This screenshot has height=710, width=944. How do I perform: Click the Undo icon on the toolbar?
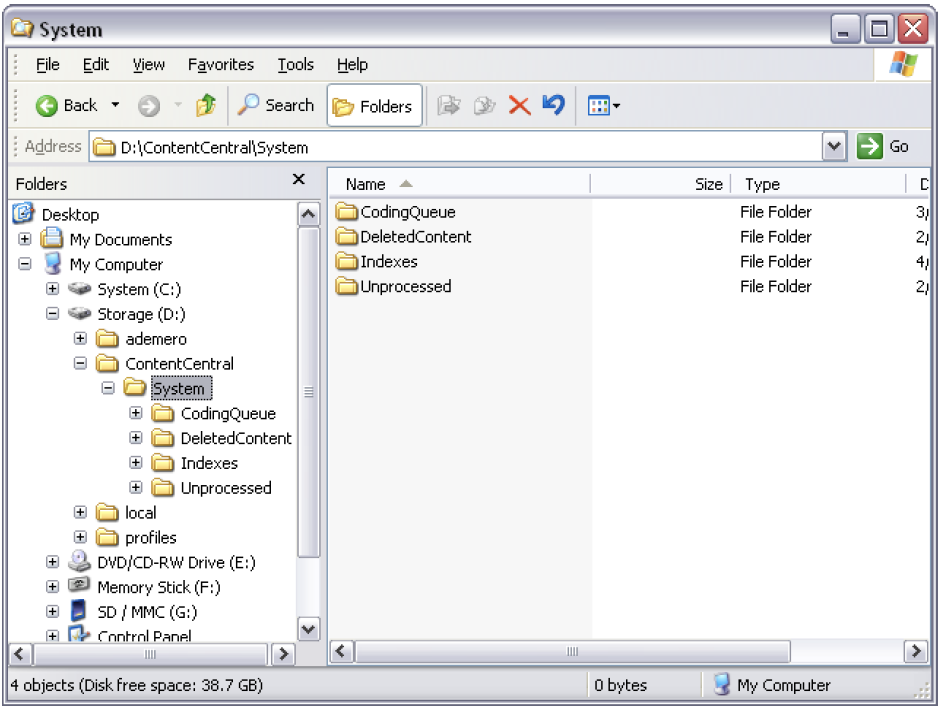553,105
